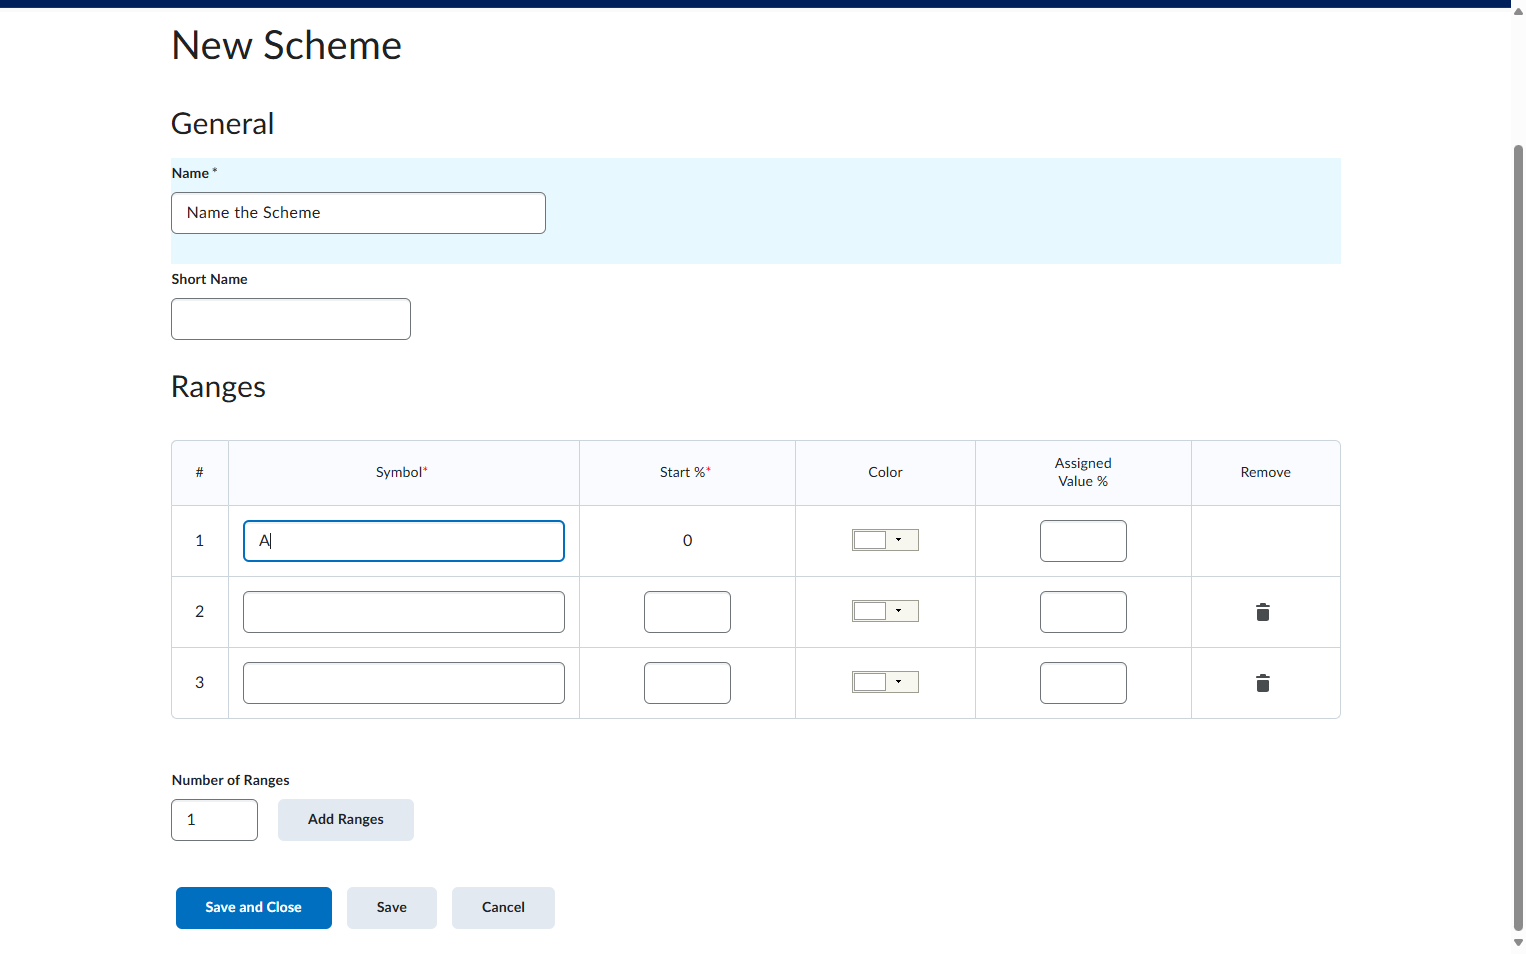The image size is (1526, 954).
Task: Click Add Ranges button
Action: pos(346,820)
